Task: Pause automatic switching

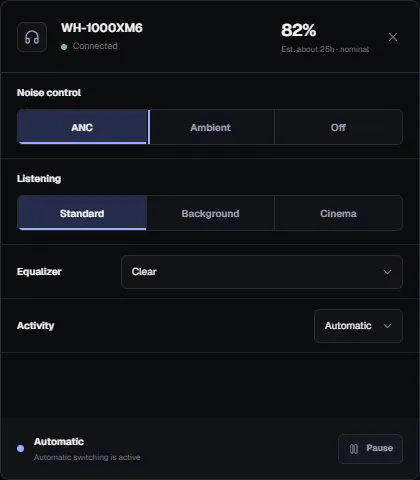Action: click(370, 449)
